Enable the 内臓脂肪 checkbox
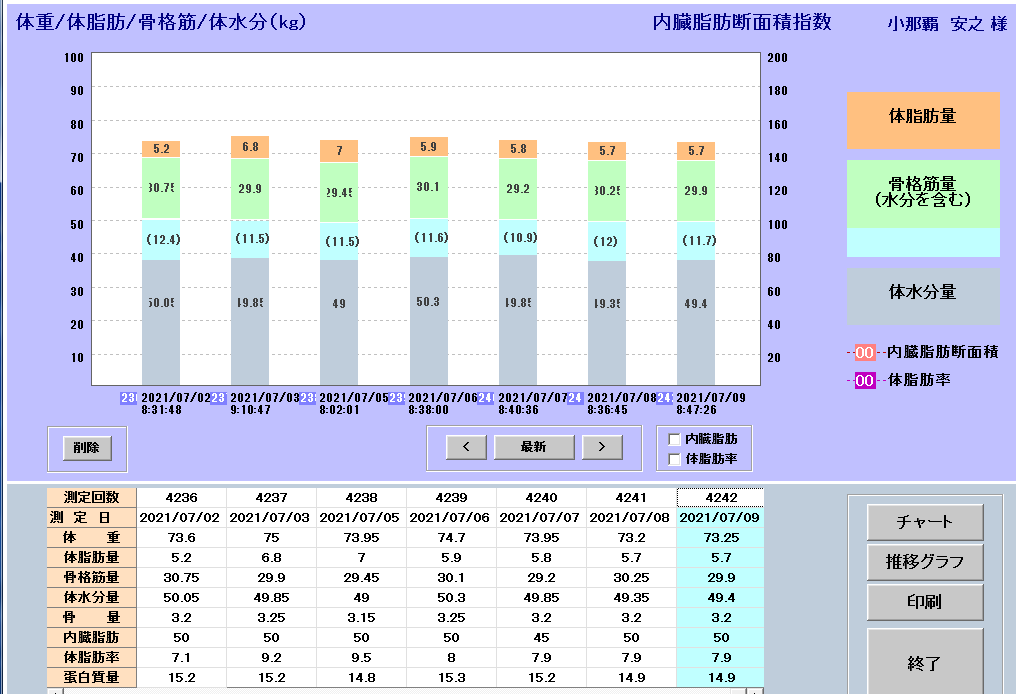Screen dimensions: 1017x694 pyautogui.click(x=675, y=439)
